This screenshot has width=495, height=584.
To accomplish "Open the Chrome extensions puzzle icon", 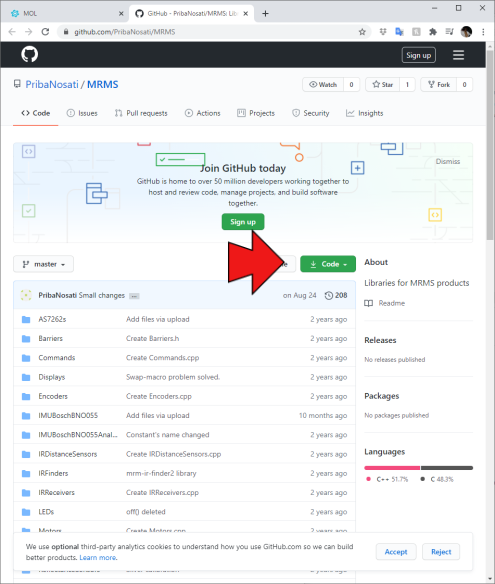I will click(433, 32).
